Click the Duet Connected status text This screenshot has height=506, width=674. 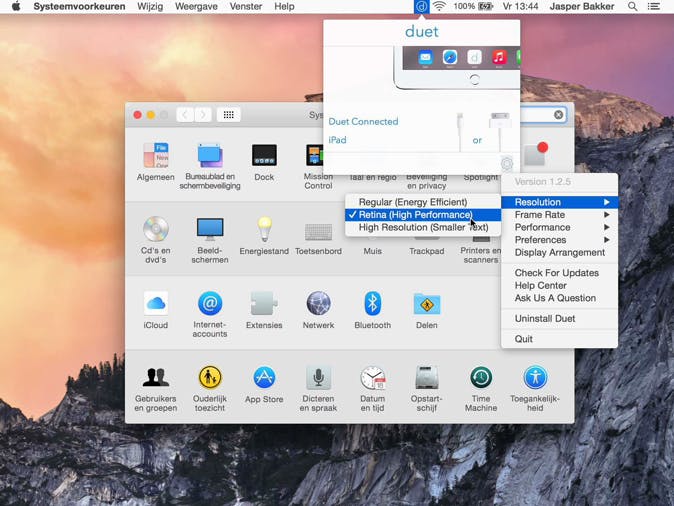[363, 121]
